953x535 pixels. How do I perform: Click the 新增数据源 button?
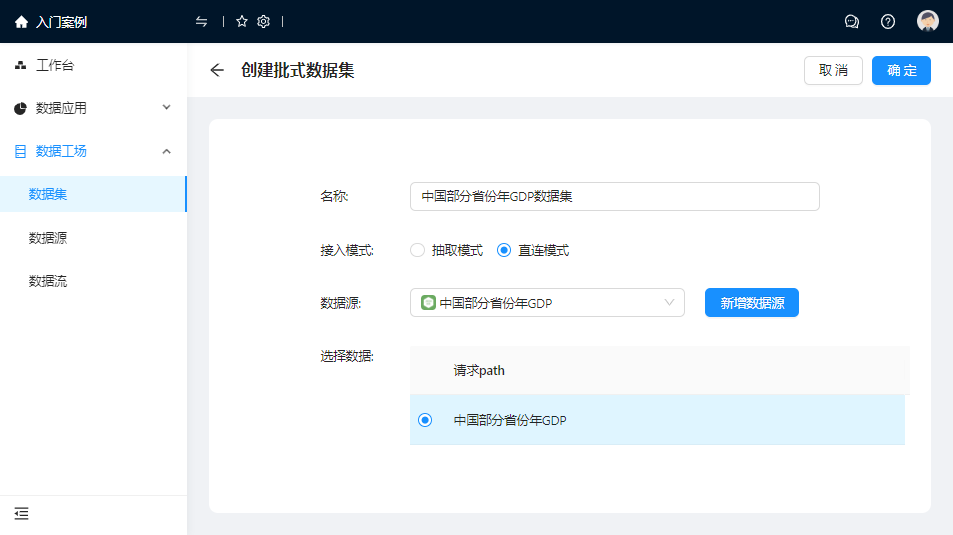(751, 303)
